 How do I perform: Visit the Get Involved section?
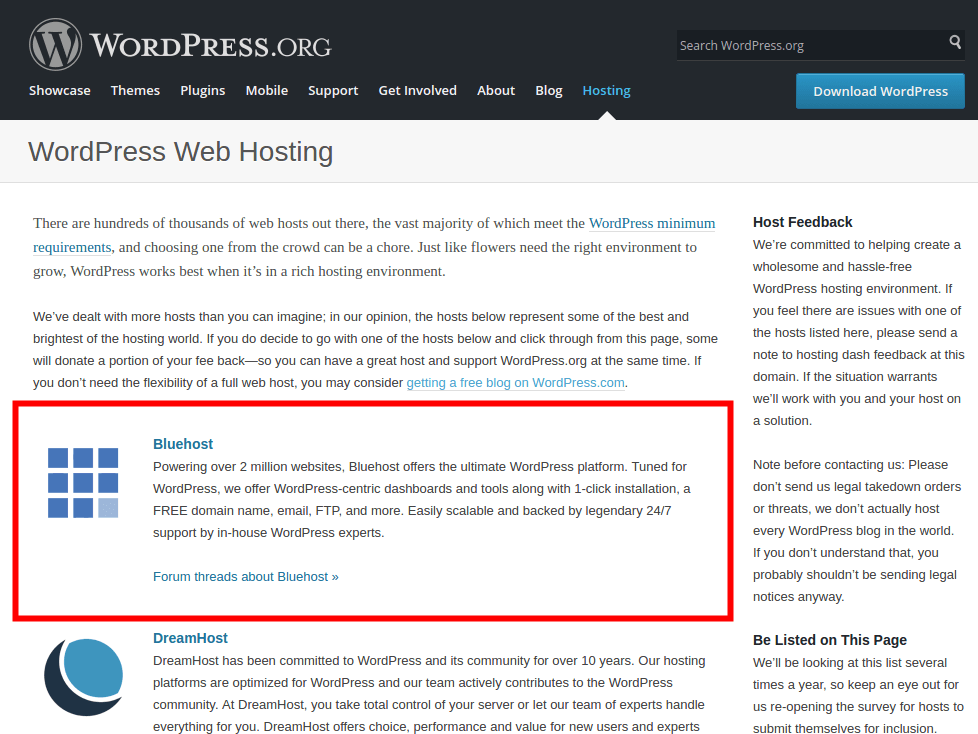pos(417,90)
